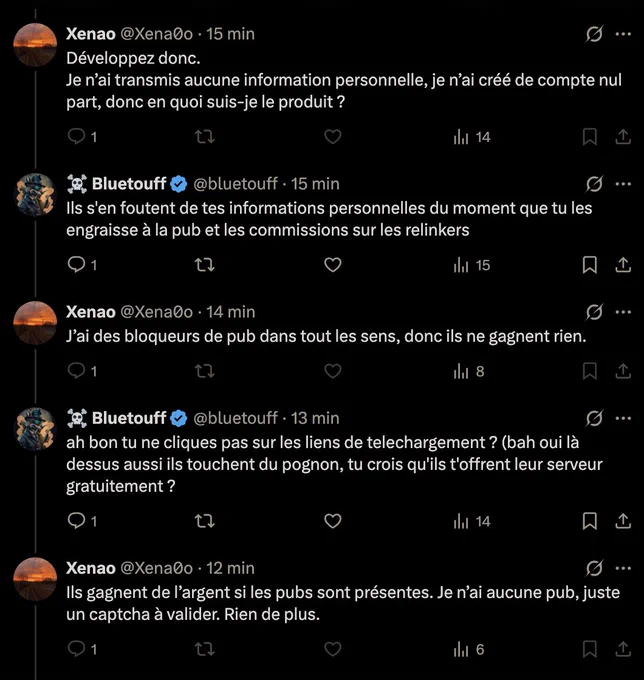644x680 pixels.
Task: Open Bluetouff's profile from 15 min tweet name
Action: pos(129,184)
